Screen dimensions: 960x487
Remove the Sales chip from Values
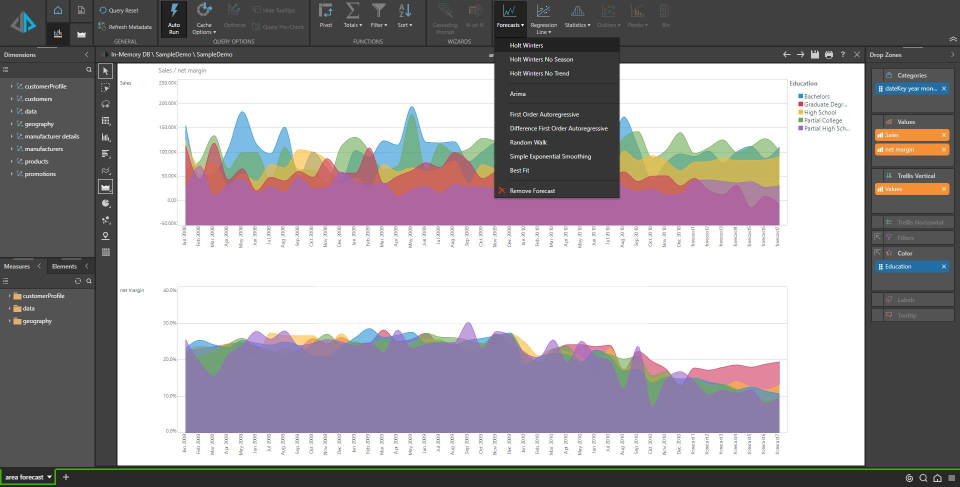(943, 133)
